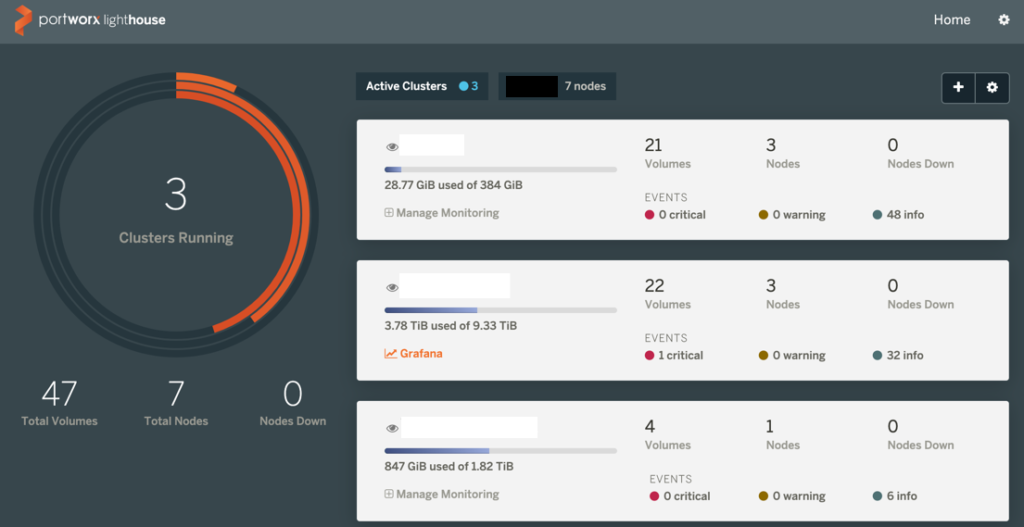Toggle eye icon on third cluster card

pos(392,428)
